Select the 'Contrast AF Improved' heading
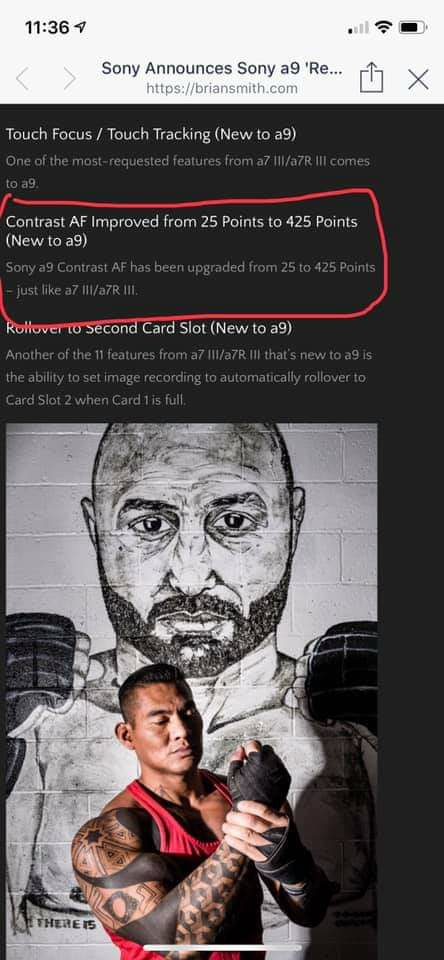This screenshot has height=960, width=444. click(x=181, y=231)
